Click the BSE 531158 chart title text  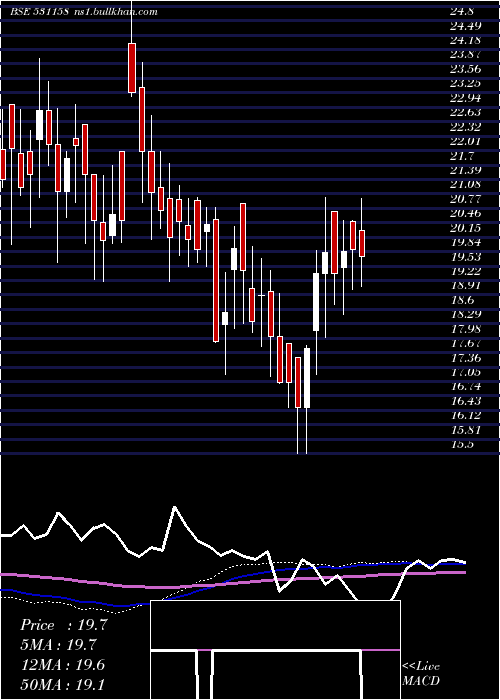point(39,12)
